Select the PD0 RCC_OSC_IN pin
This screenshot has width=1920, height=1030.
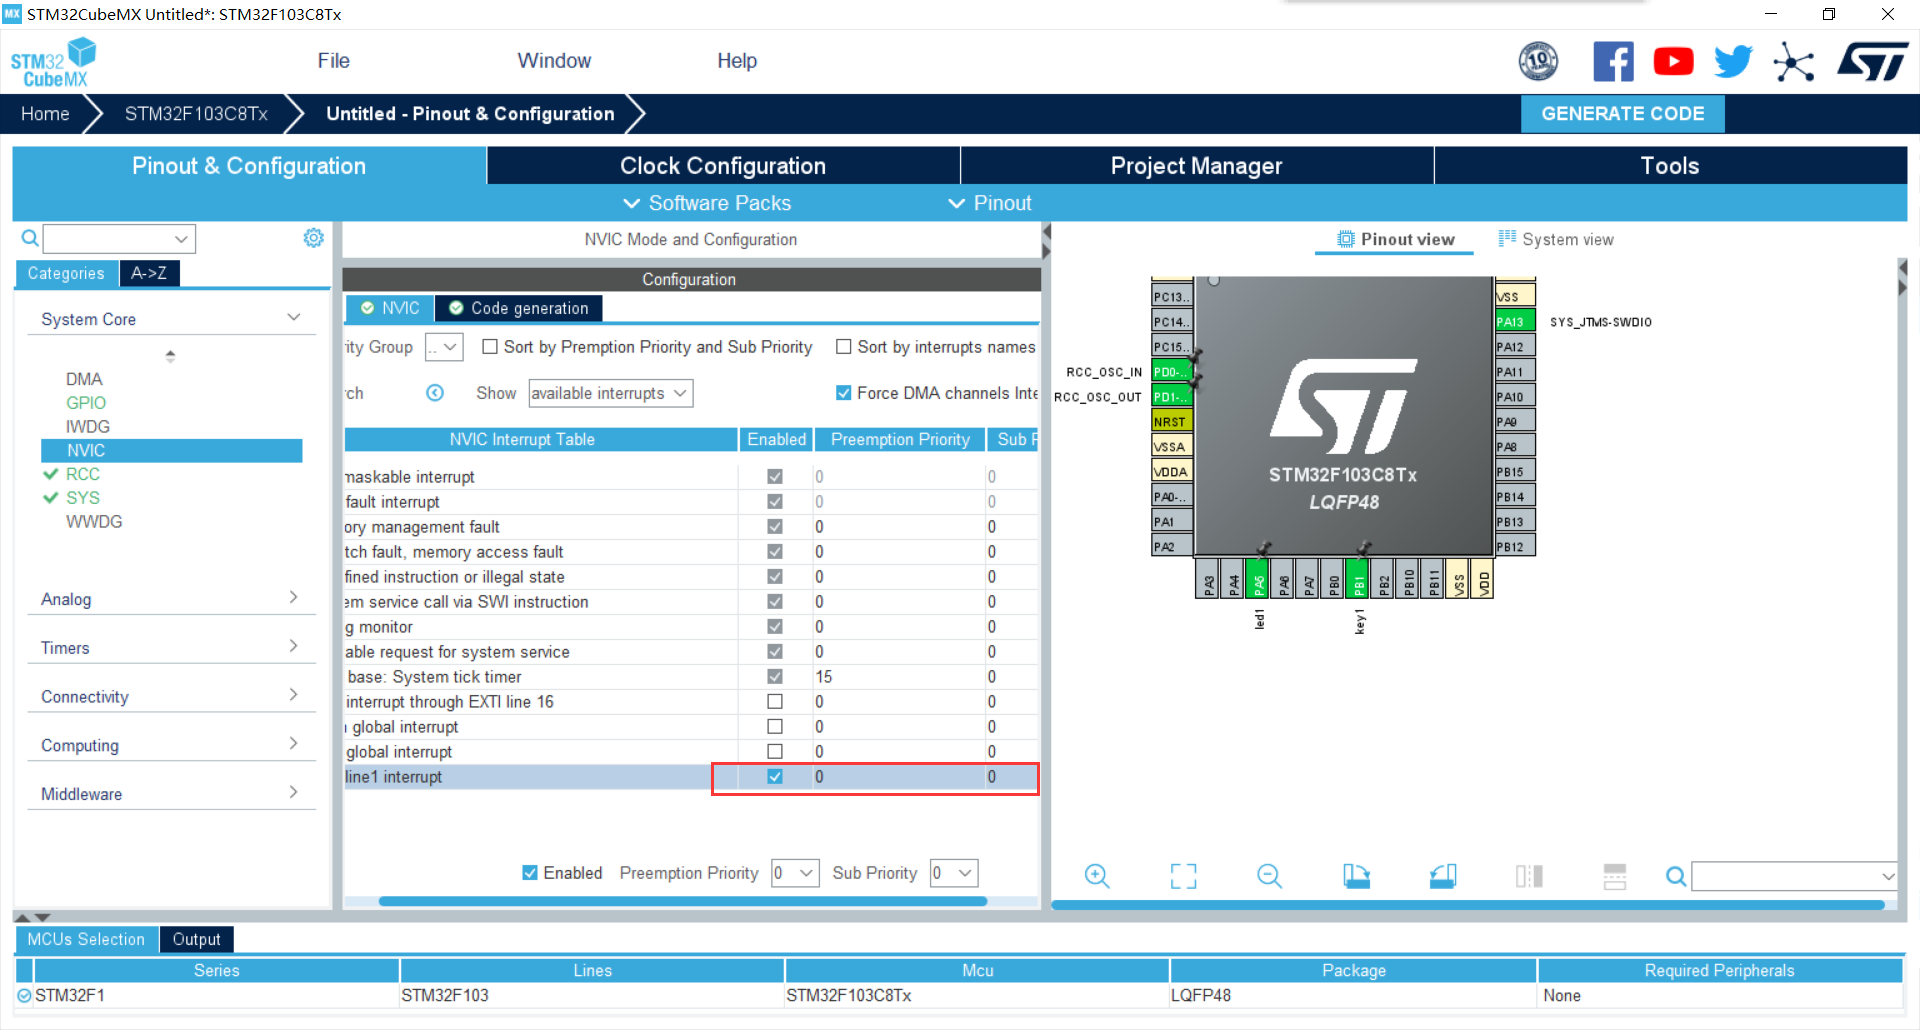(x=1172, y=371)
